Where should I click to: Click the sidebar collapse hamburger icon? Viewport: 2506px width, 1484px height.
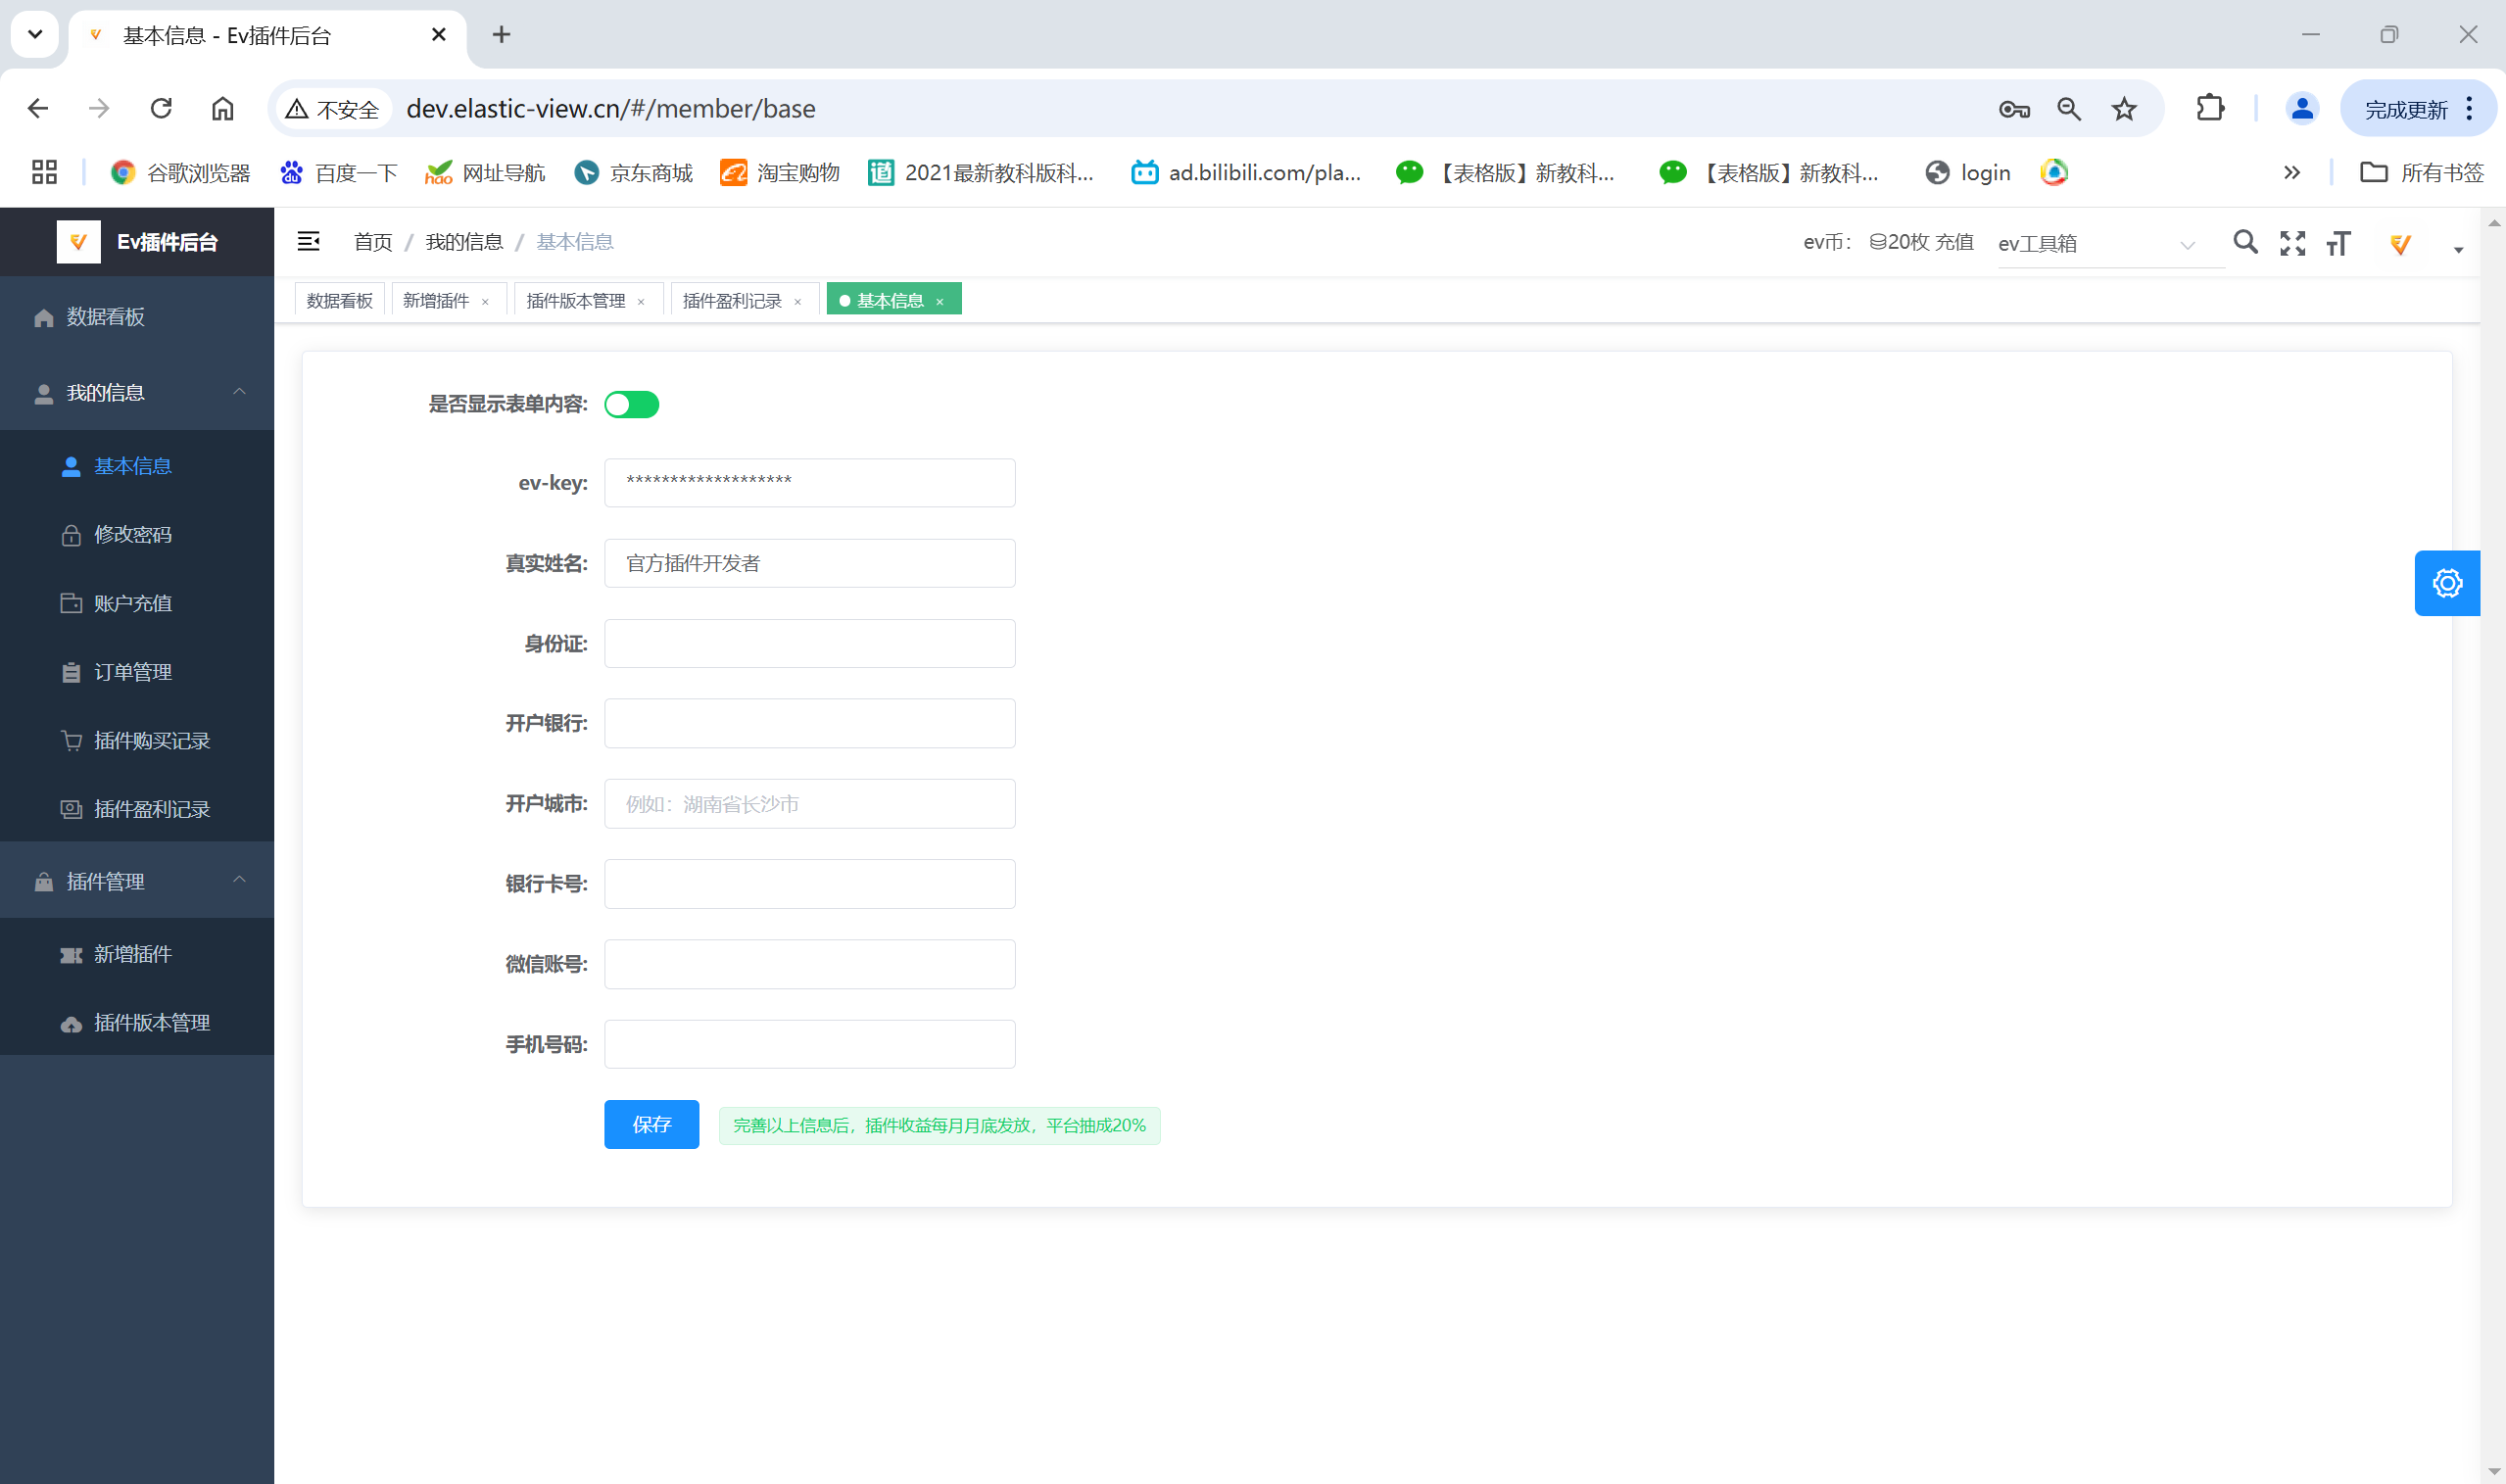pyautogui.click(x=308, y=241)
